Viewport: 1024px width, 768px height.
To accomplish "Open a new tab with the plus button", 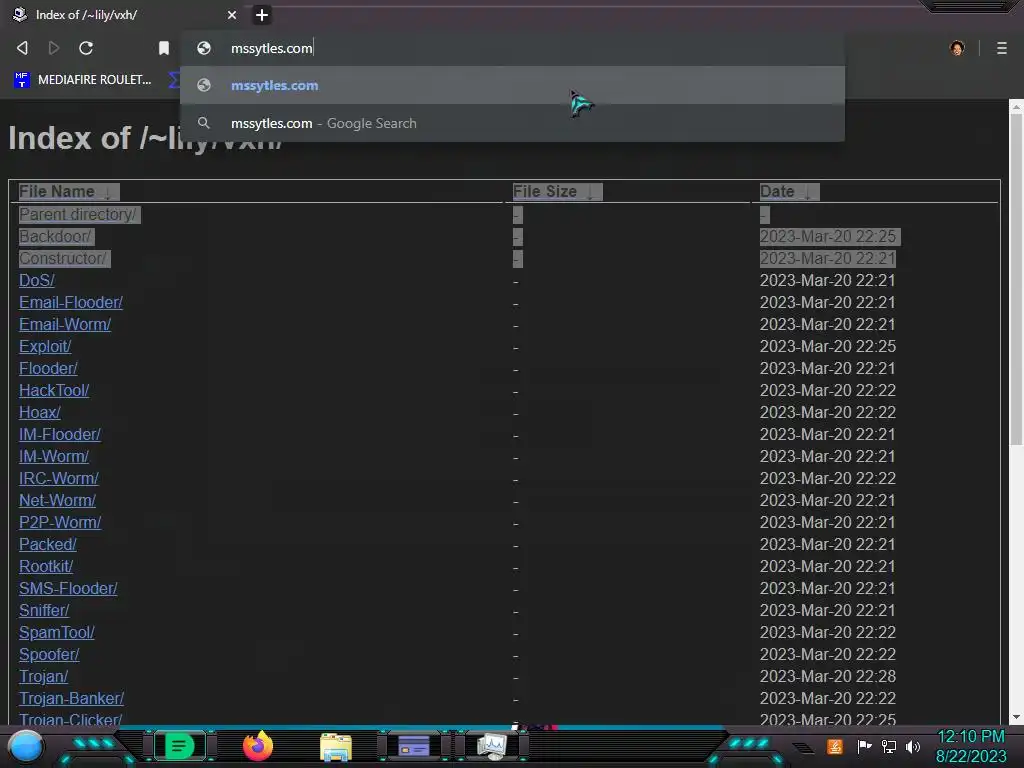I will (x=261, y=14).
